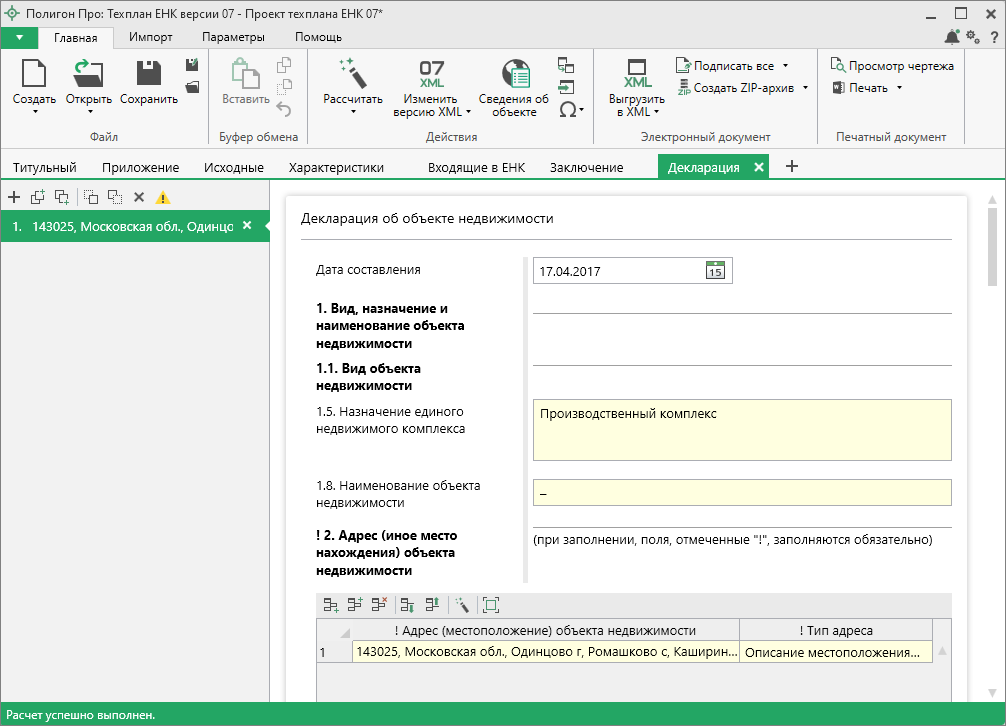Expand the Omega symbol dropdown
Image resolution: width=1006 pixels, height=726 pixels.
coord(581,111)
